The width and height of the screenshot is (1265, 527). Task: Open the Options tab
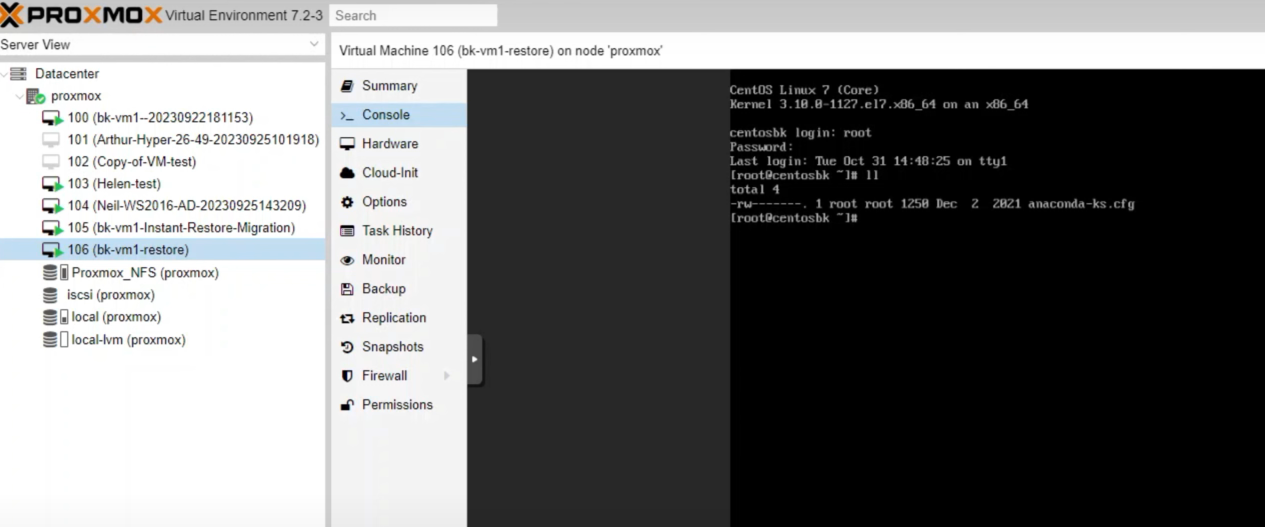click(x=399, y=202)
